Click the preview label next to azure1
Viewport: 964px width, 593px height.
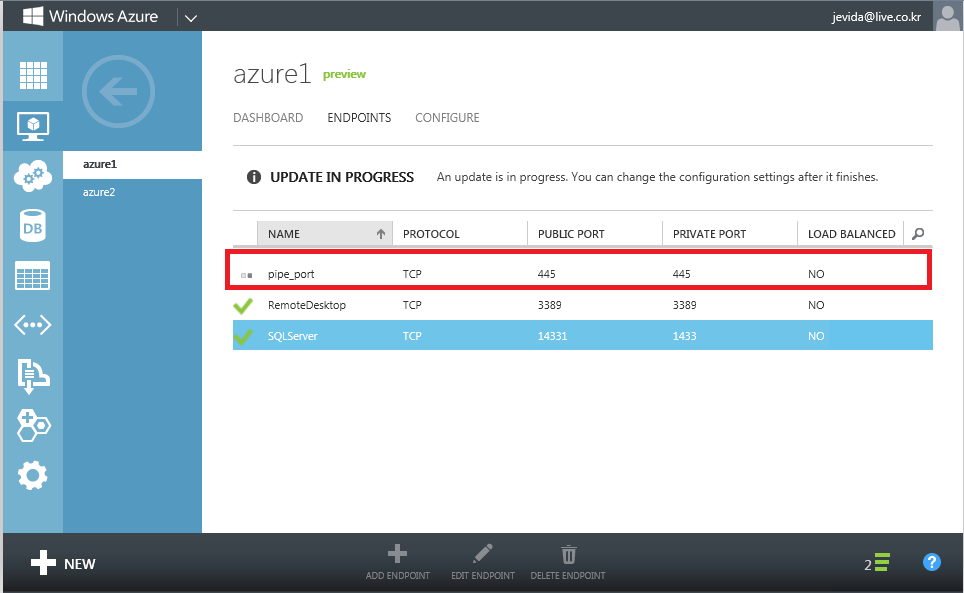[x=344, y=74]
